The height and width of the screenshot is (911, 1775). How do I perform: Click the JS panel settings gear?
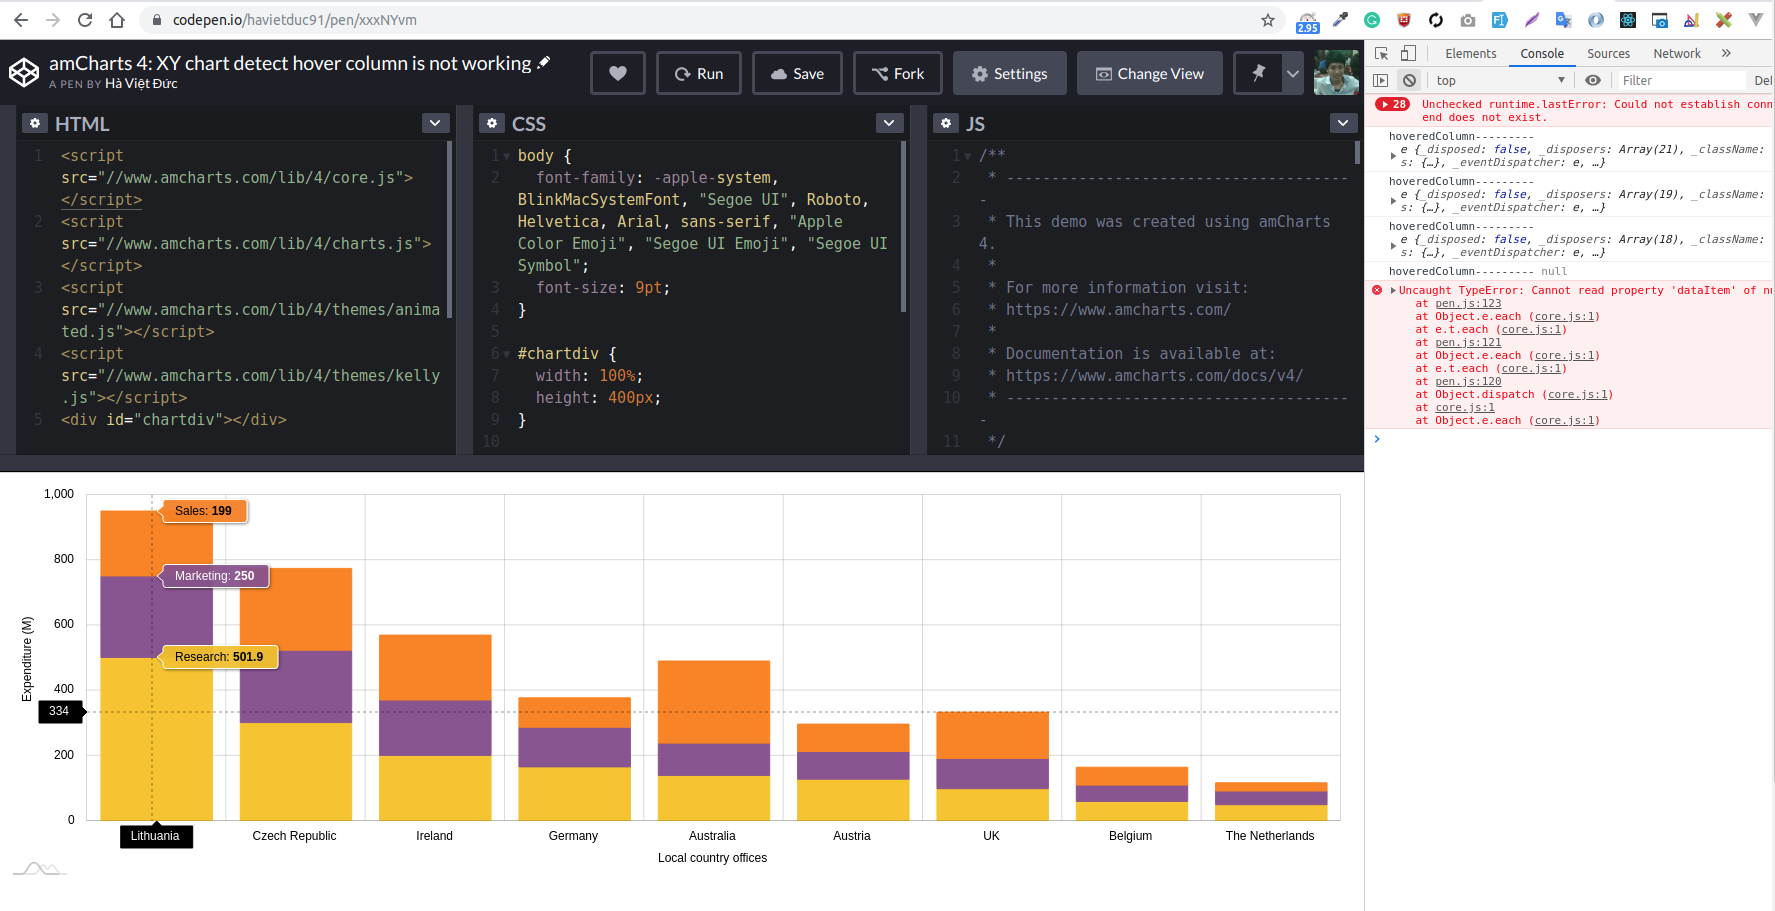click(x=946, y=122)
